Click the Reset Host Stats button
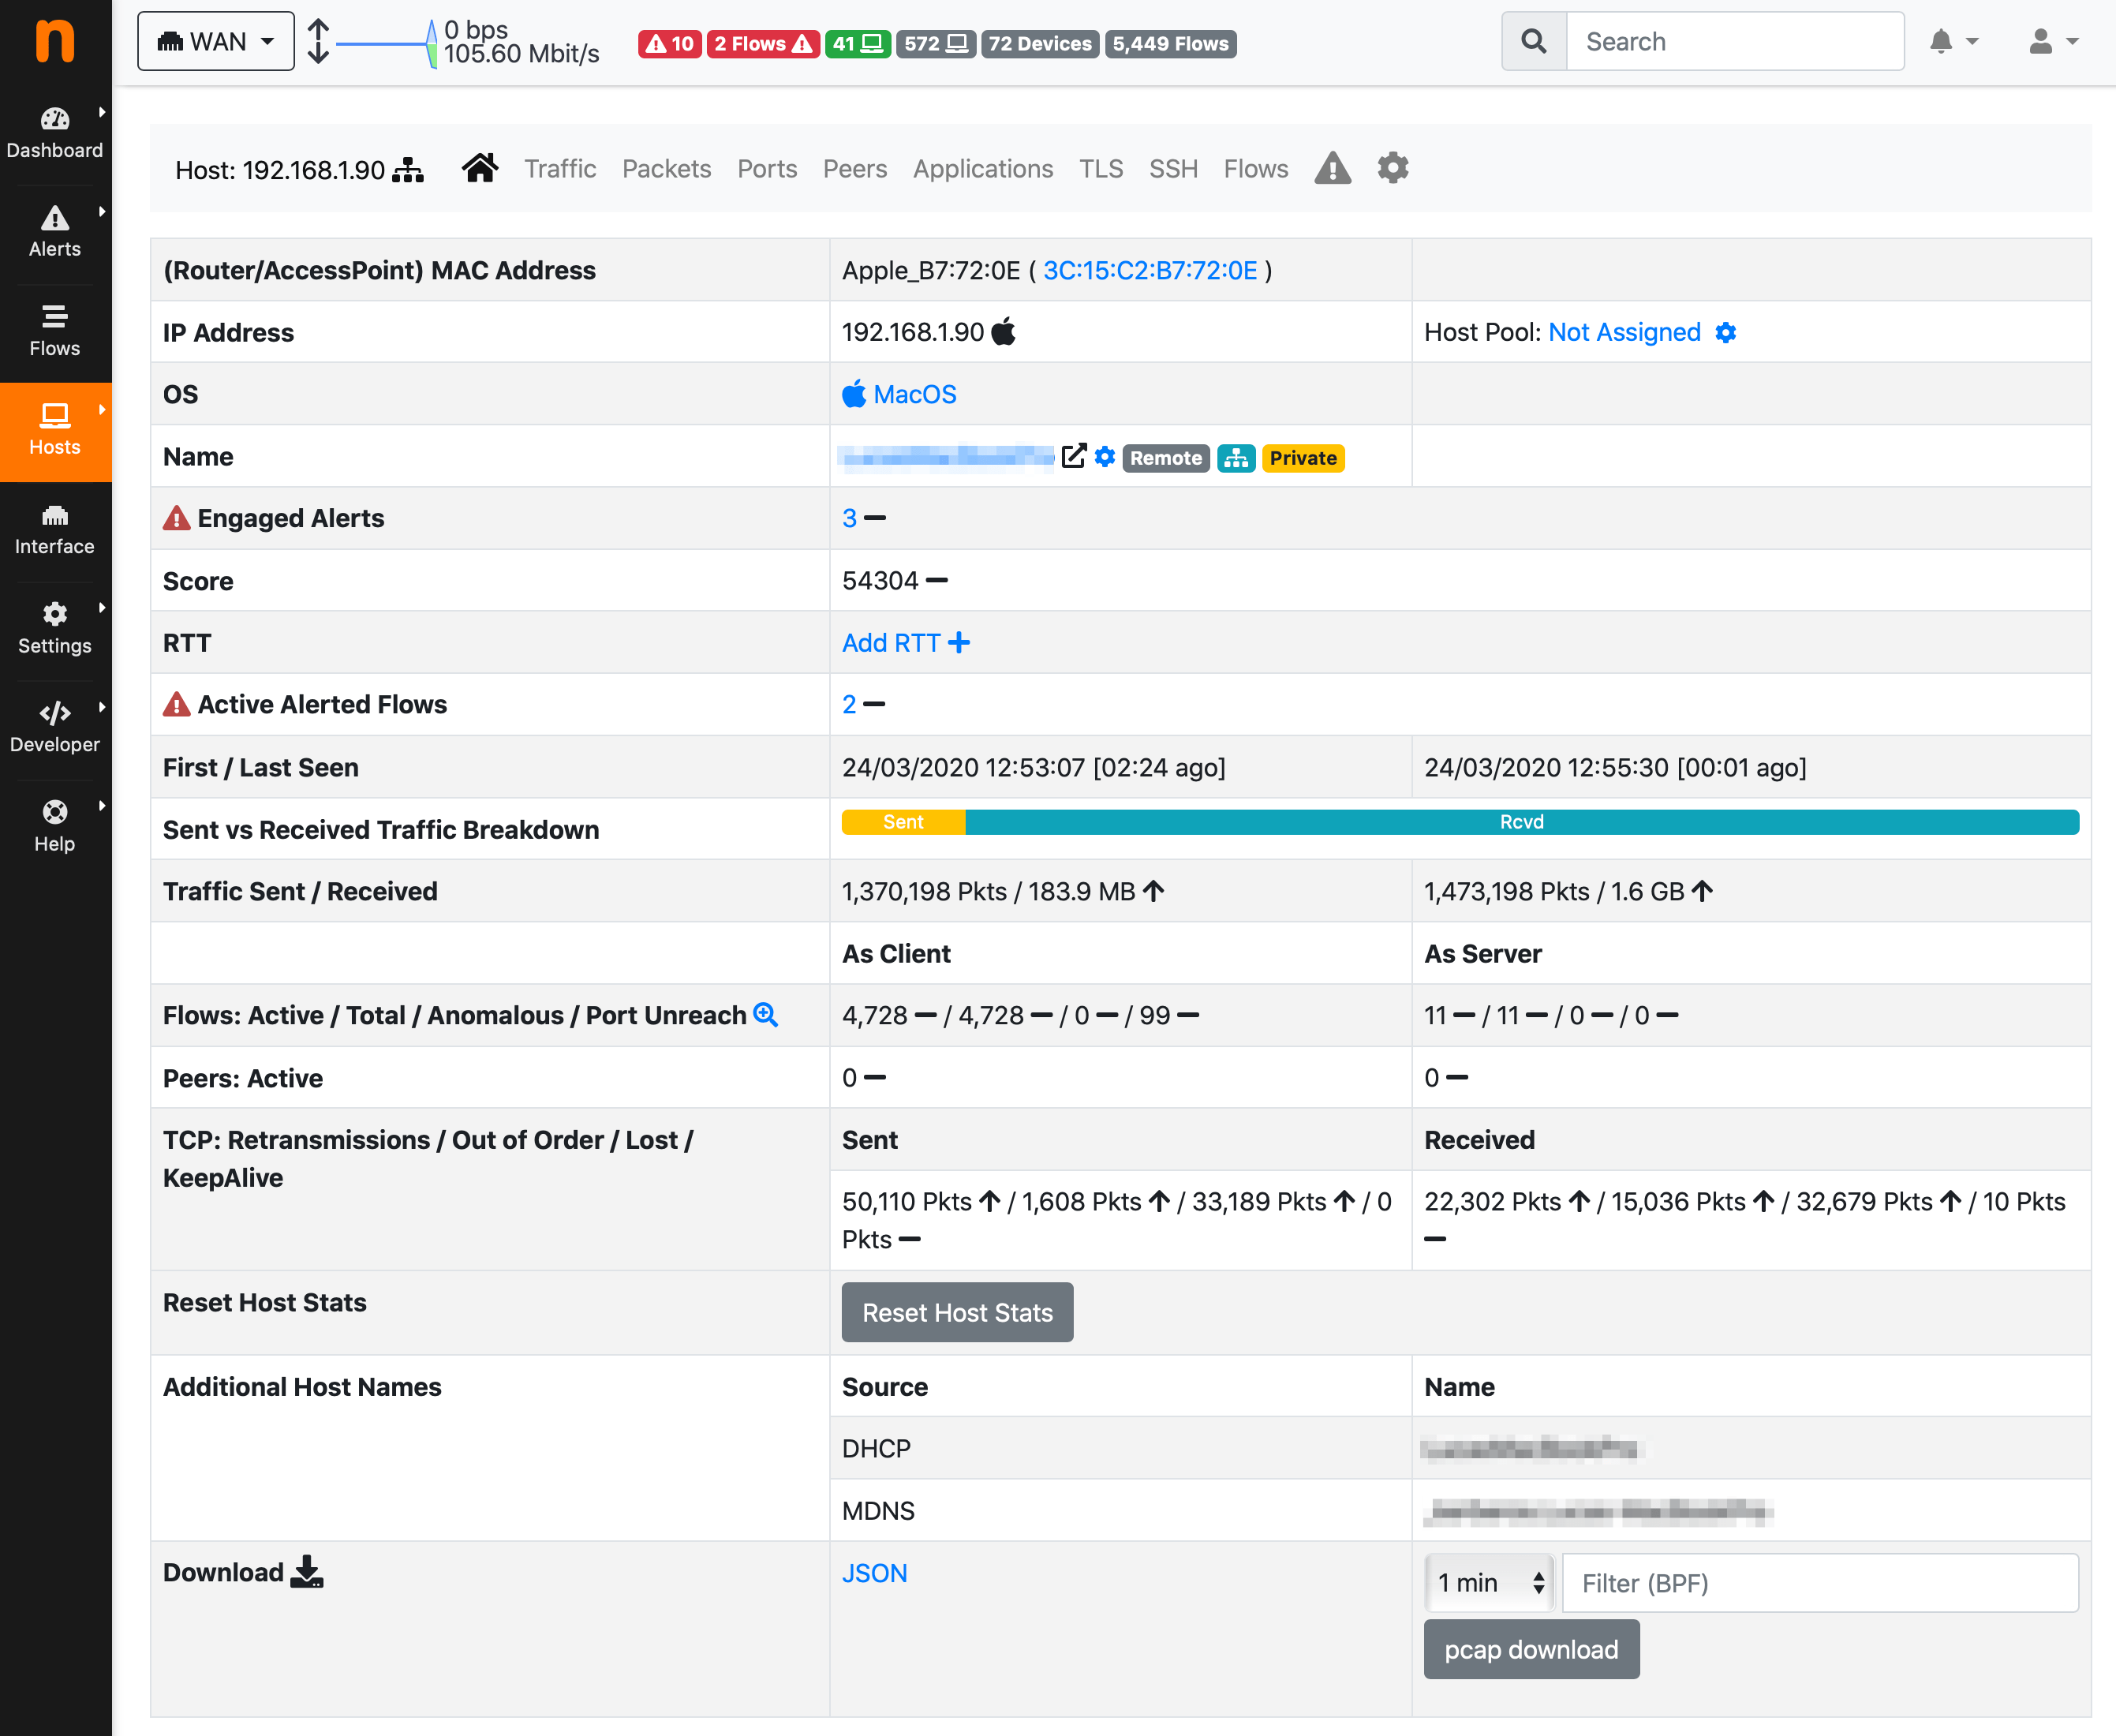Screen dimensions: 2116x1736 [x=957, y=1312]
